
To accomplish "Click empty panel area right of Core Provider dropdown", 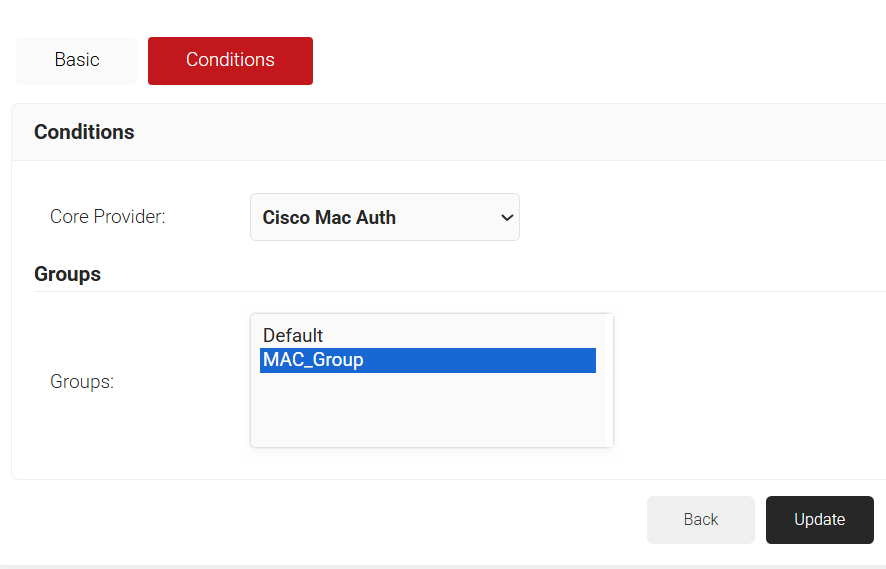I will [x=700, y=217].
